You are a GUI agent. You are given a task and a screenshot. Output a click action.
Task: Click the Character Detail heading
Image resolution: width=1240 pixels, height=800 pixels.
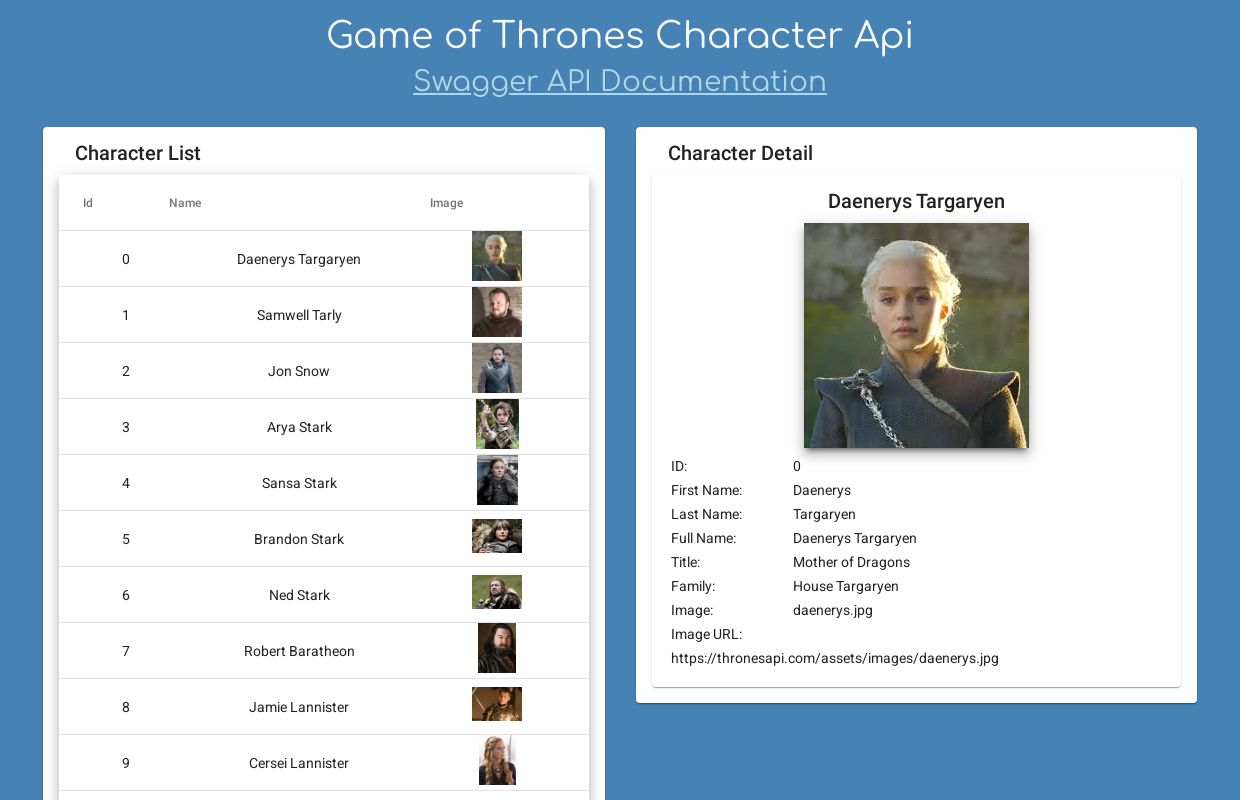click(x=740, y=153)
